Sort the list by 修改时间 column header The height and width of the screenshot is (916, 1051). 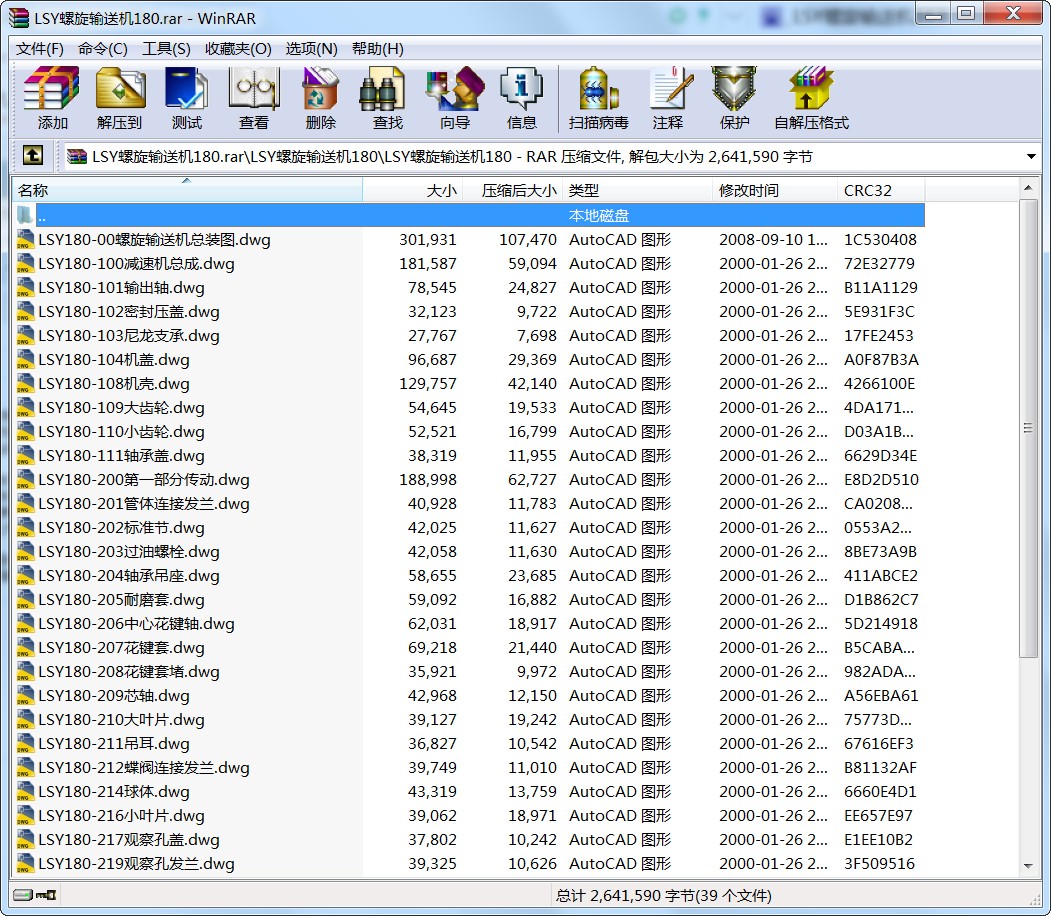(774, 190)
